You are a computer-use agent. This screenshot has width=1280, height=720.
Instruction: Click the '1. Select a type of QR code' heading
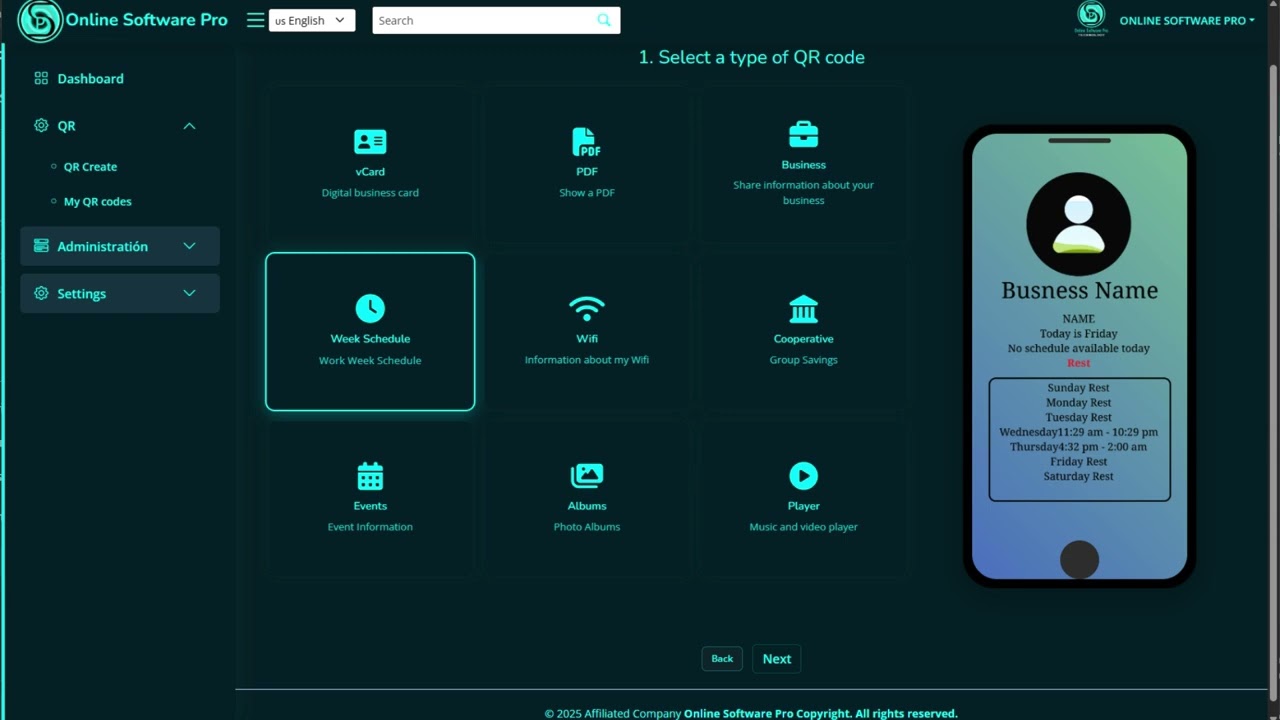click(x=752, y=57)
